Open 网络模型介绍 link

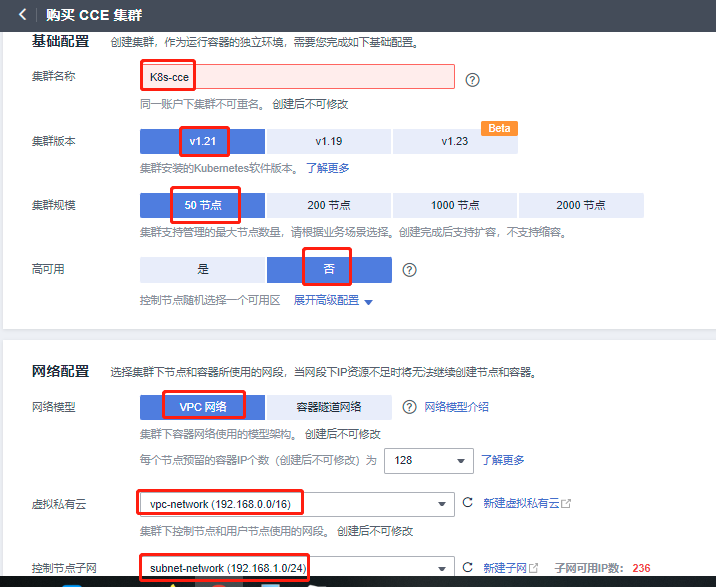456,407
